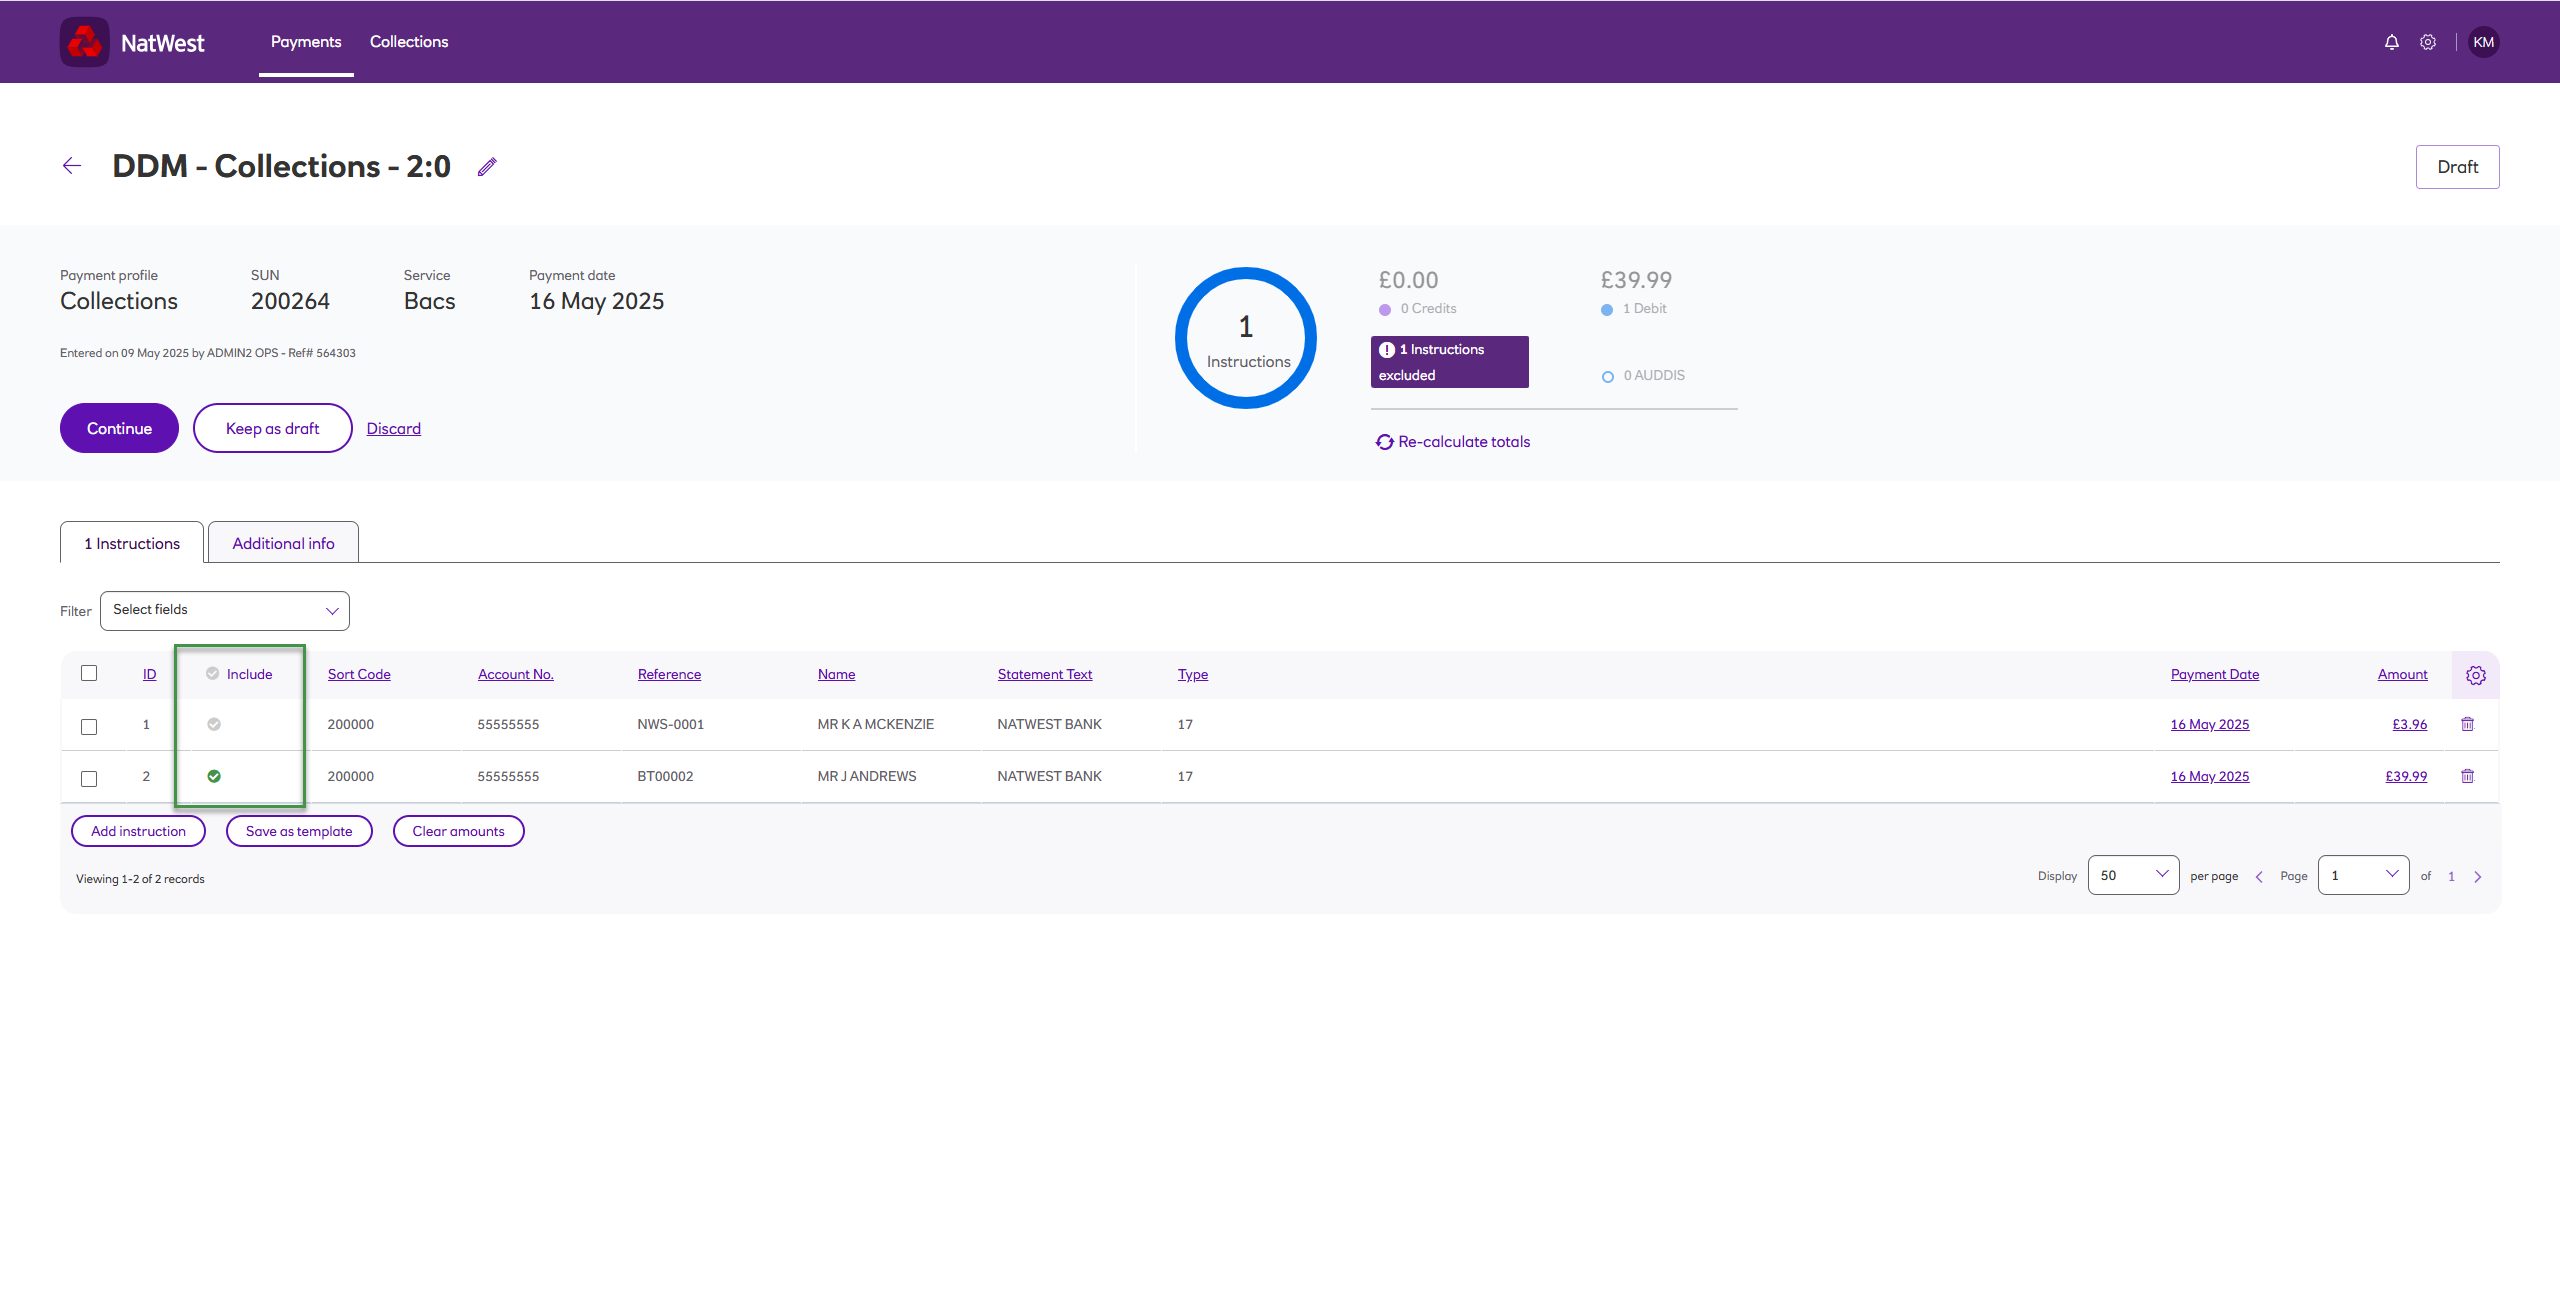Toggle green include tick for instruction 2
This screenshot has width=2560, height=1306.
coord(214,776)
